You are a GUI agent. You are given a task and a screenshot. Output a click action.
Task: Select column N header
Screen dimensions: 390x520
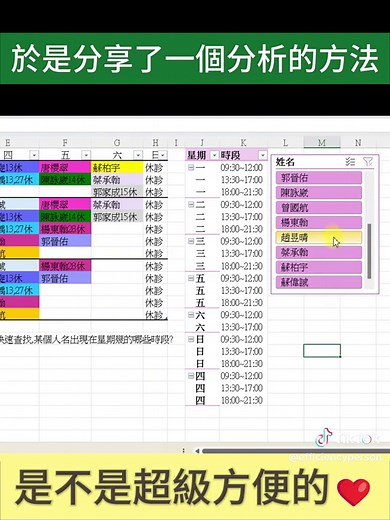[x=358, y=143]
